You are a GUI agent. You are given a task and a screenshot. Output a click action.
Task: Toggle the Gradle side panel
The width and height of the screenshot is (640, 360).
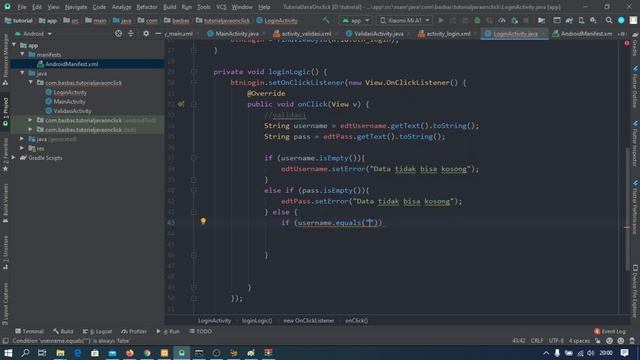point(635,44)
